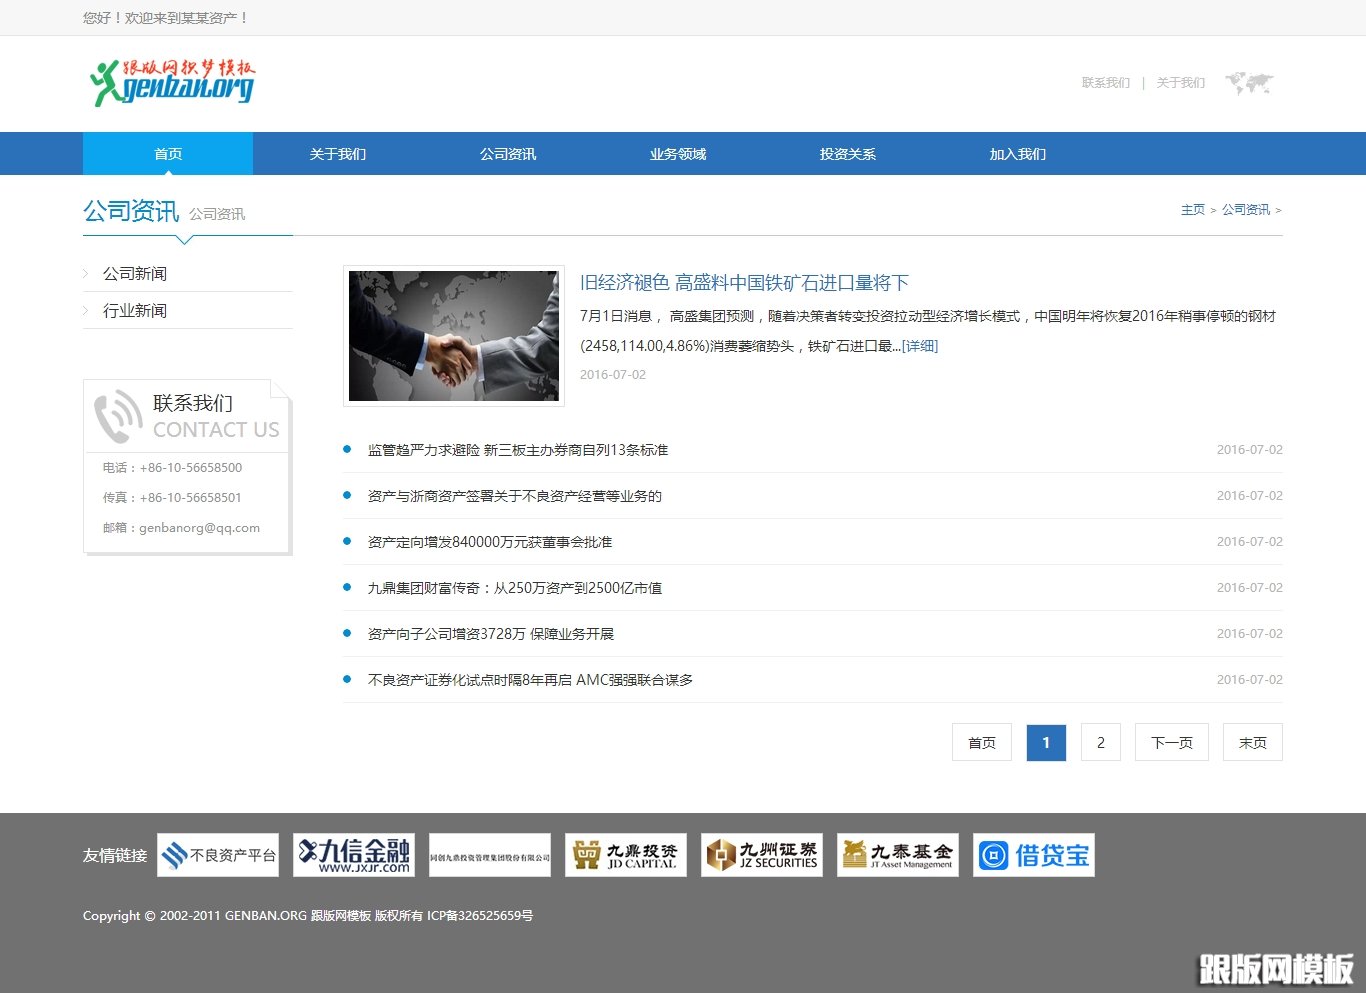The height and width of the screenshot is (993, 1366).
Task: Click 主页 in the breadcrumb trail
Action: [1193, 209]
